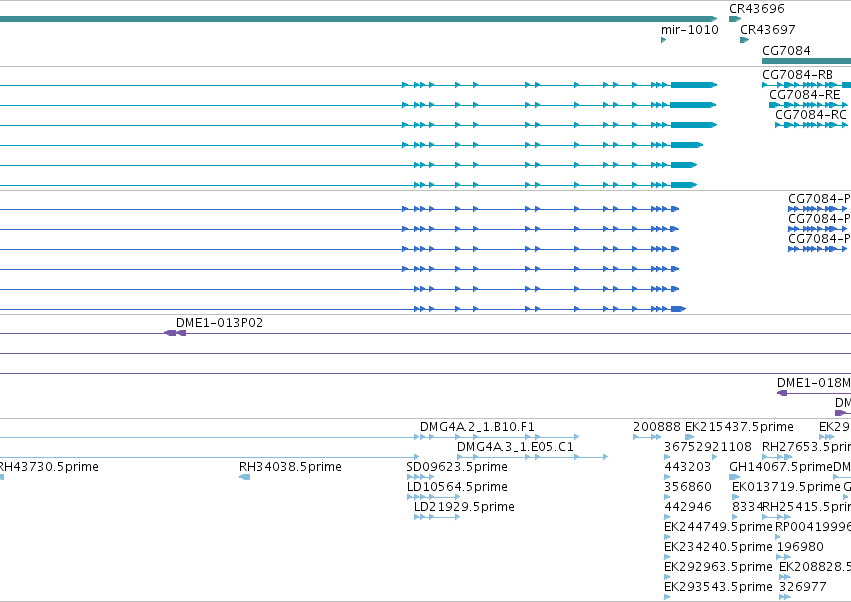This screenshot has width=851, height=602.
Task: Select the EK215437.5prime label
Action: [739, 427]
